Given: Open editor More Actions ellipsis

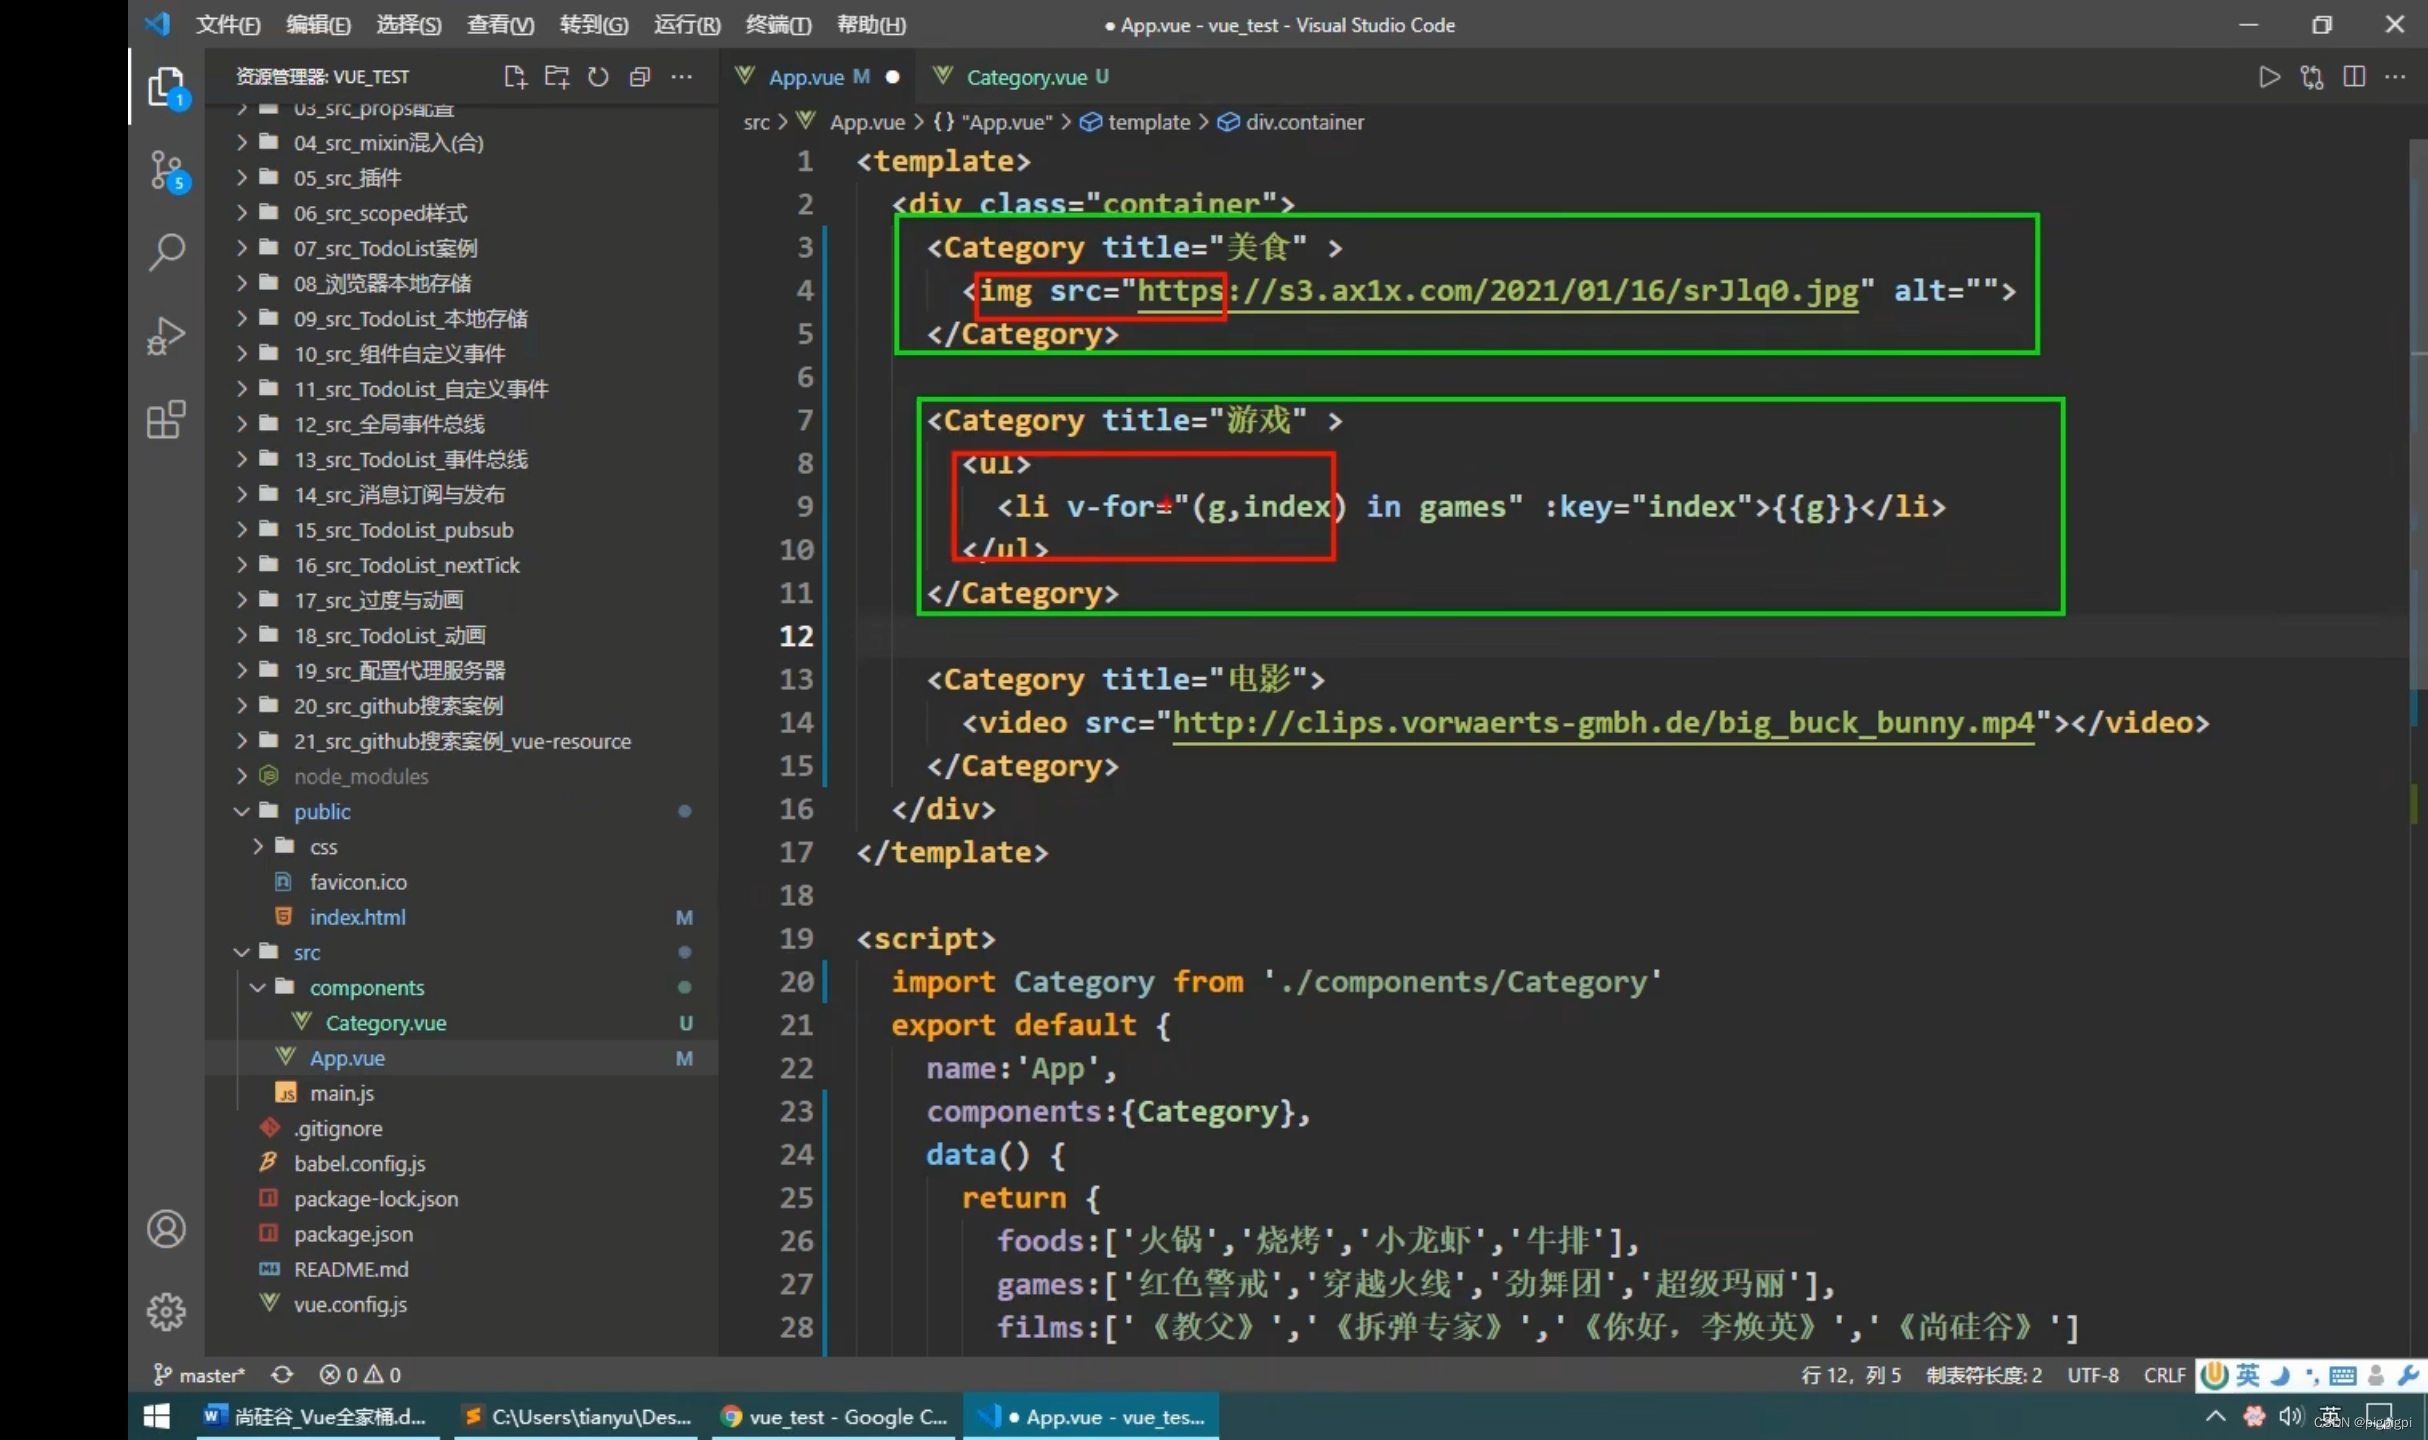Looking at the screenshot, I should 2395,77.
